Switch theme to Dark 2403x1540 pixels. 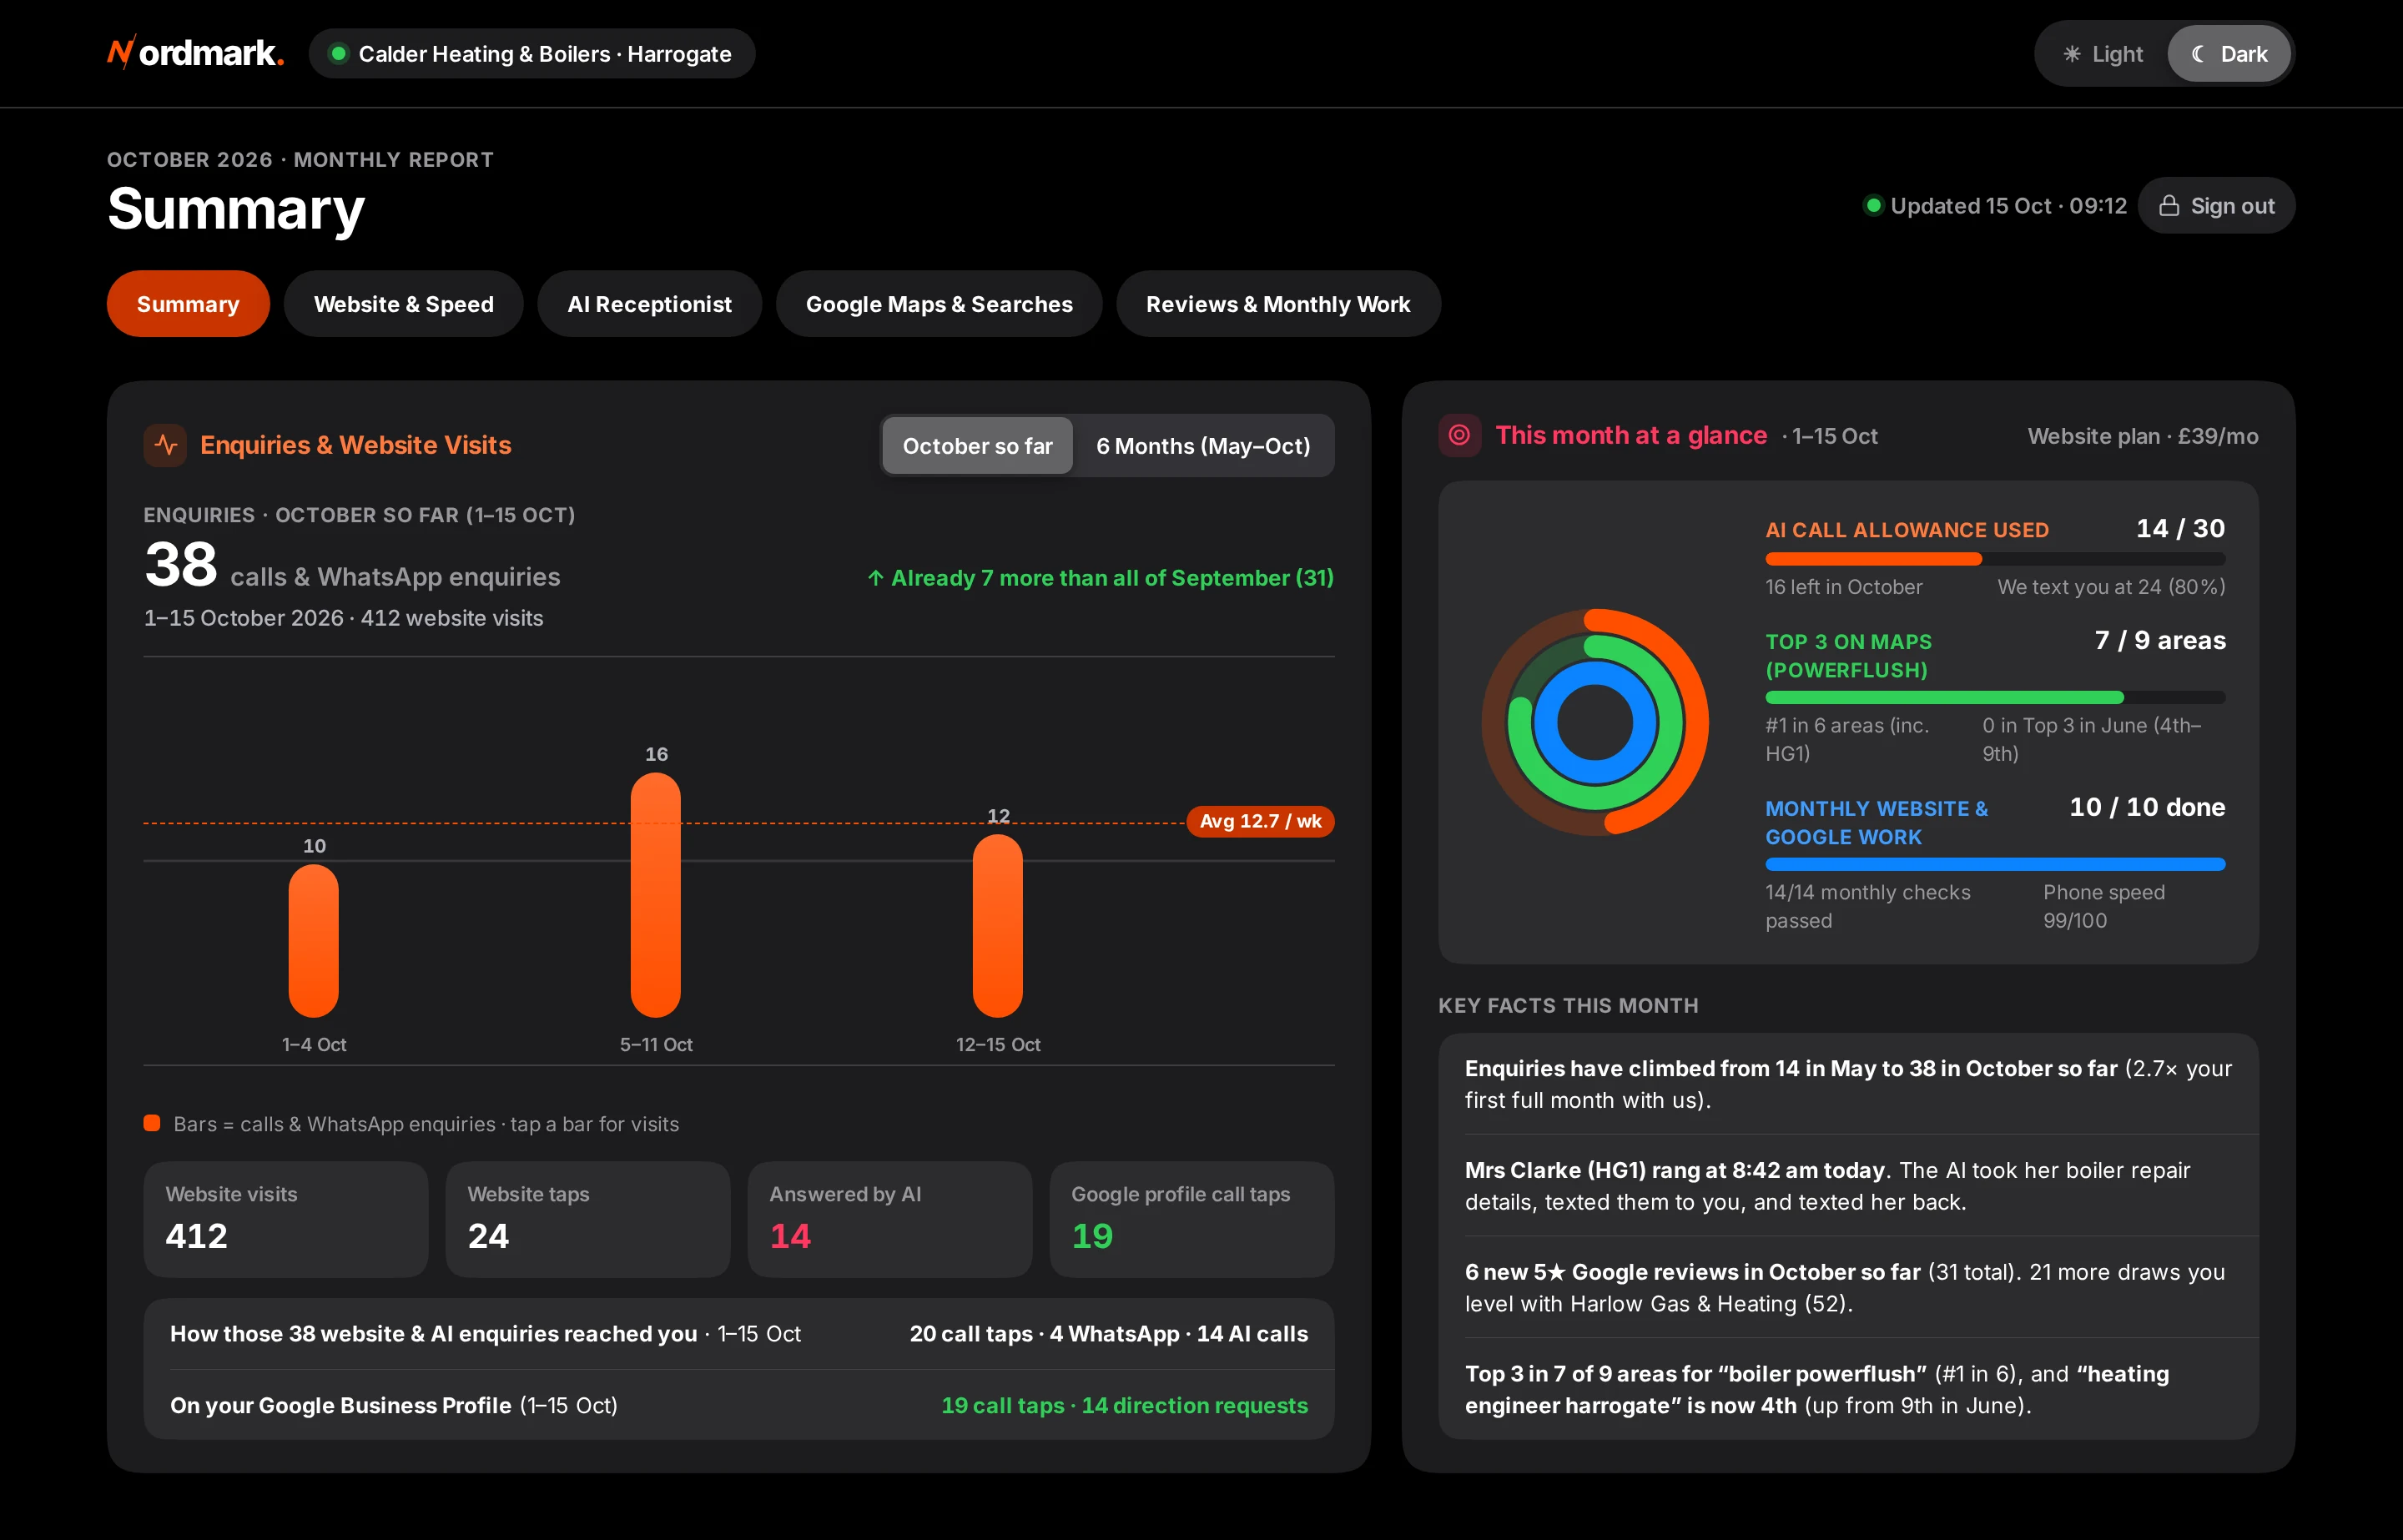pos(2228,54)
